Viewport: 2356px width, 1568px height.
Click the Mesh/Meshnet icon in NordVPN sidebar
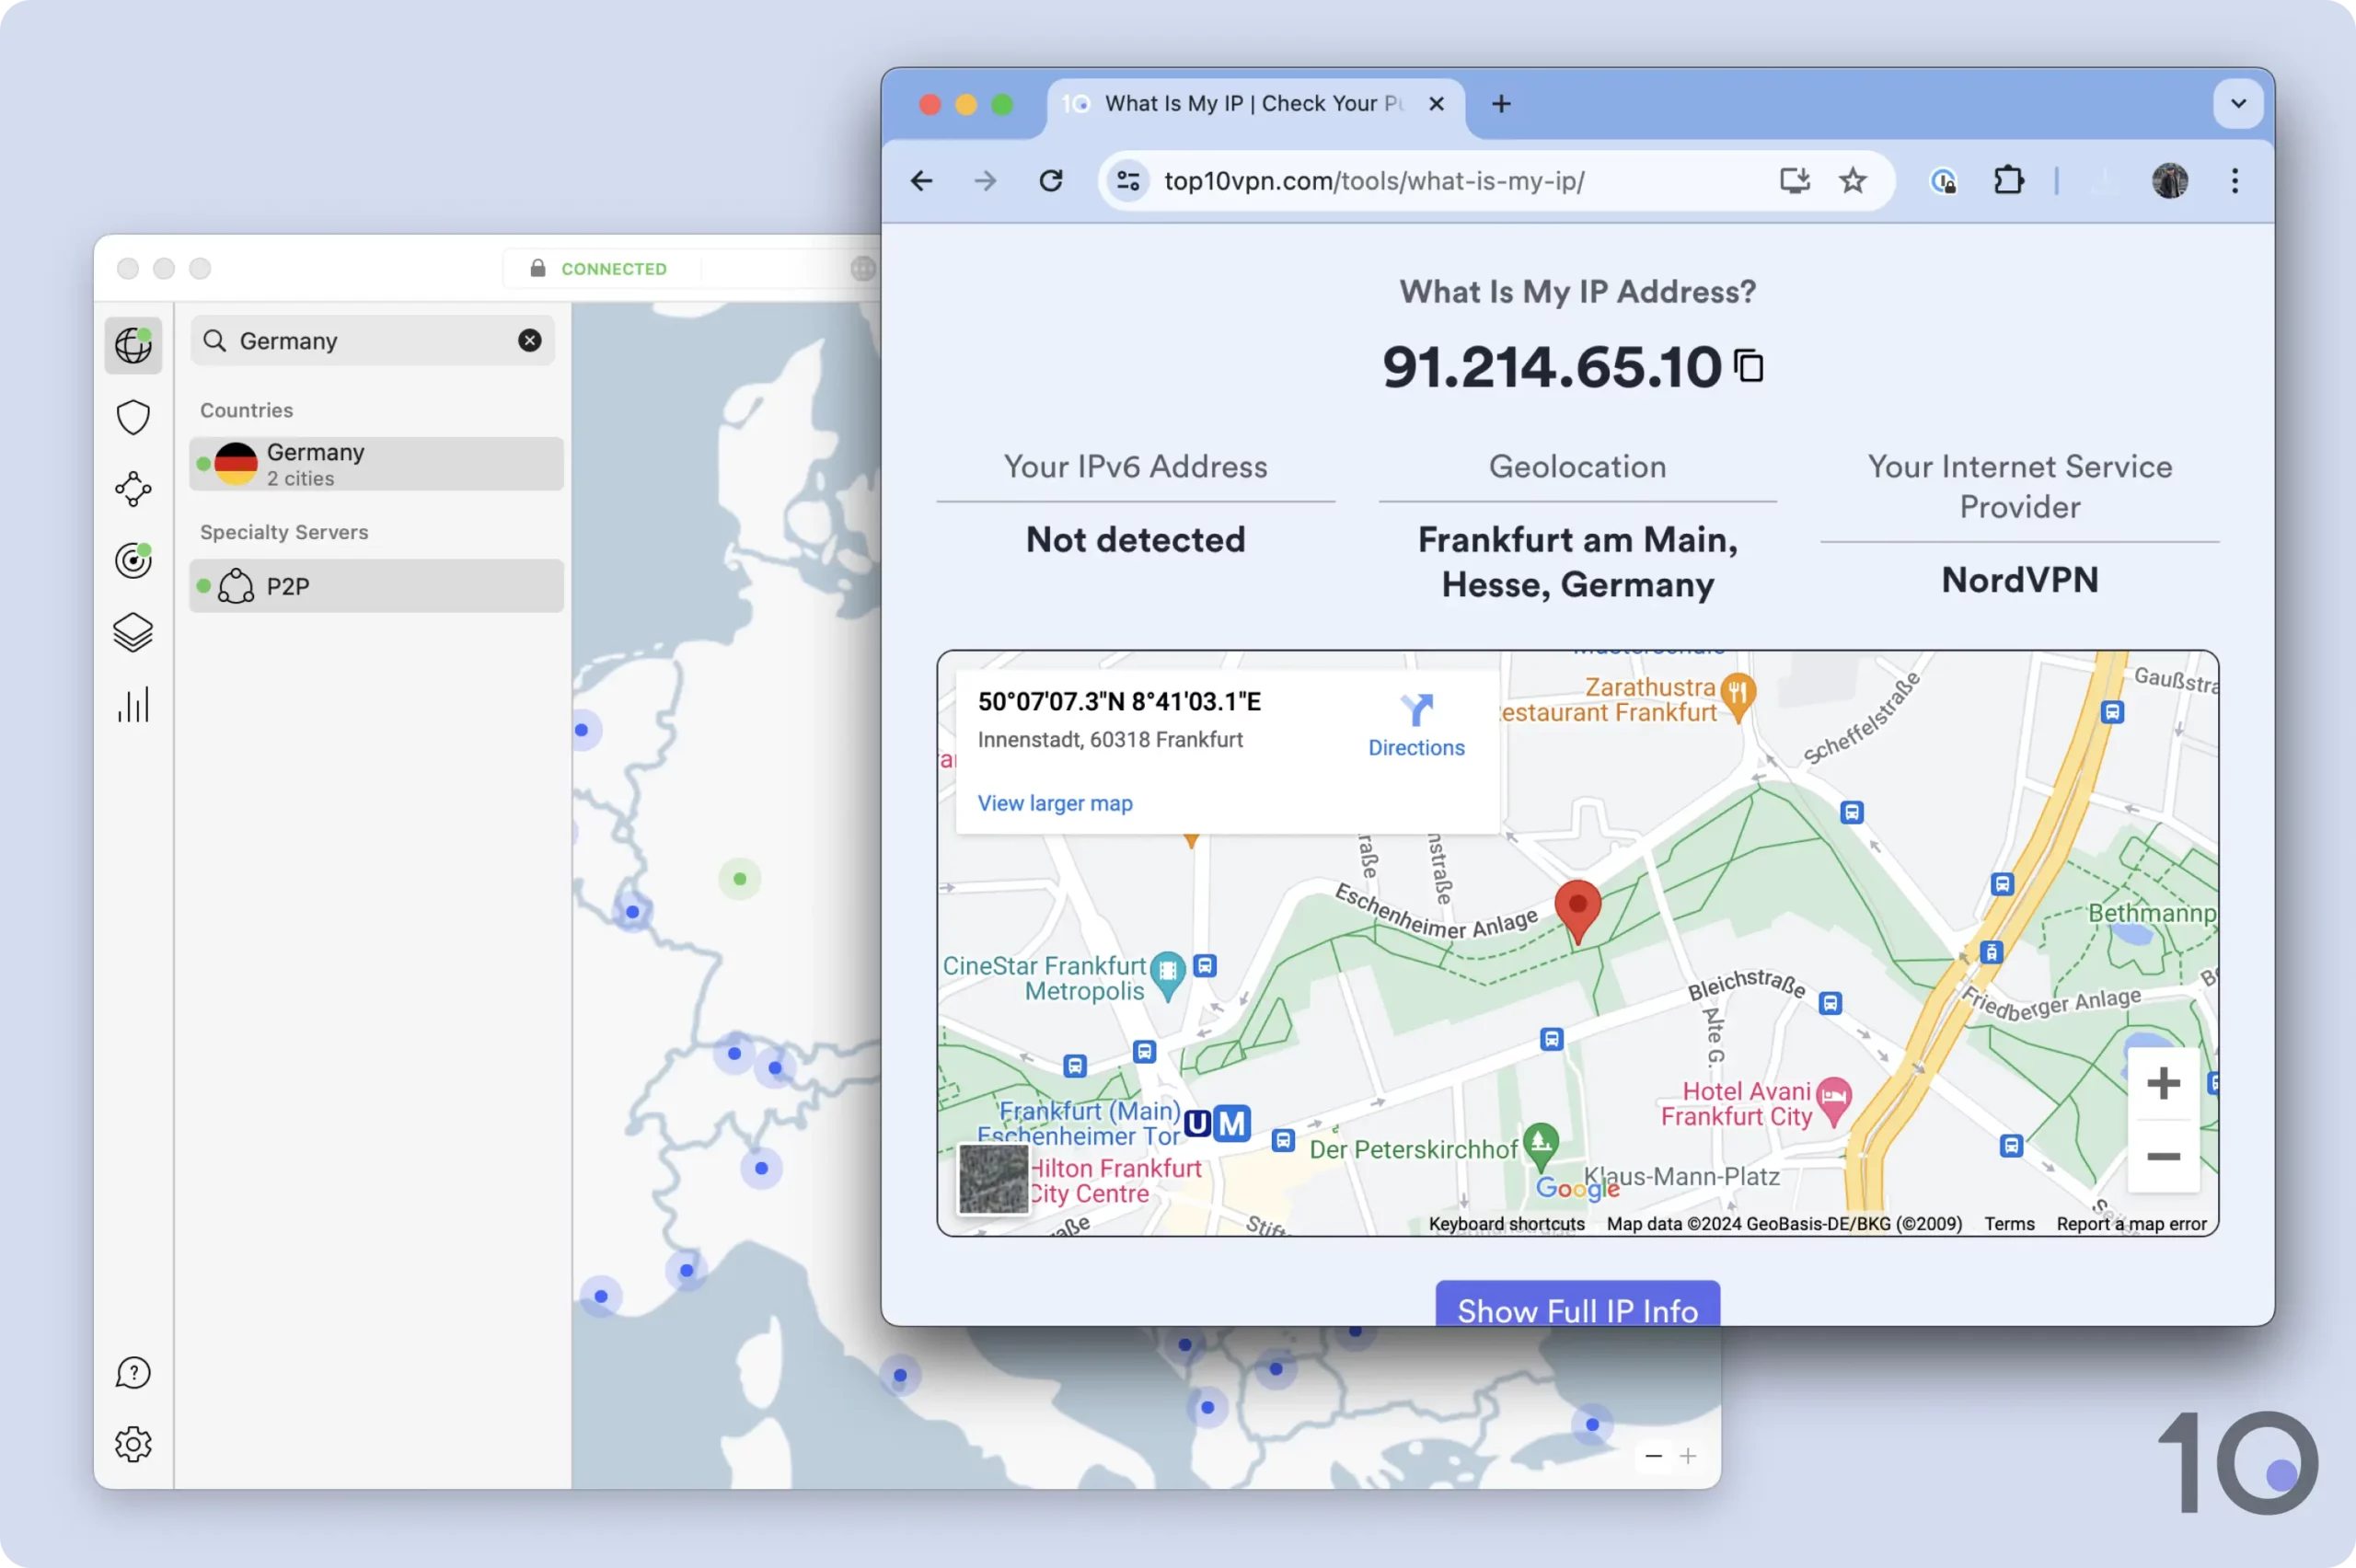point(134,489)
